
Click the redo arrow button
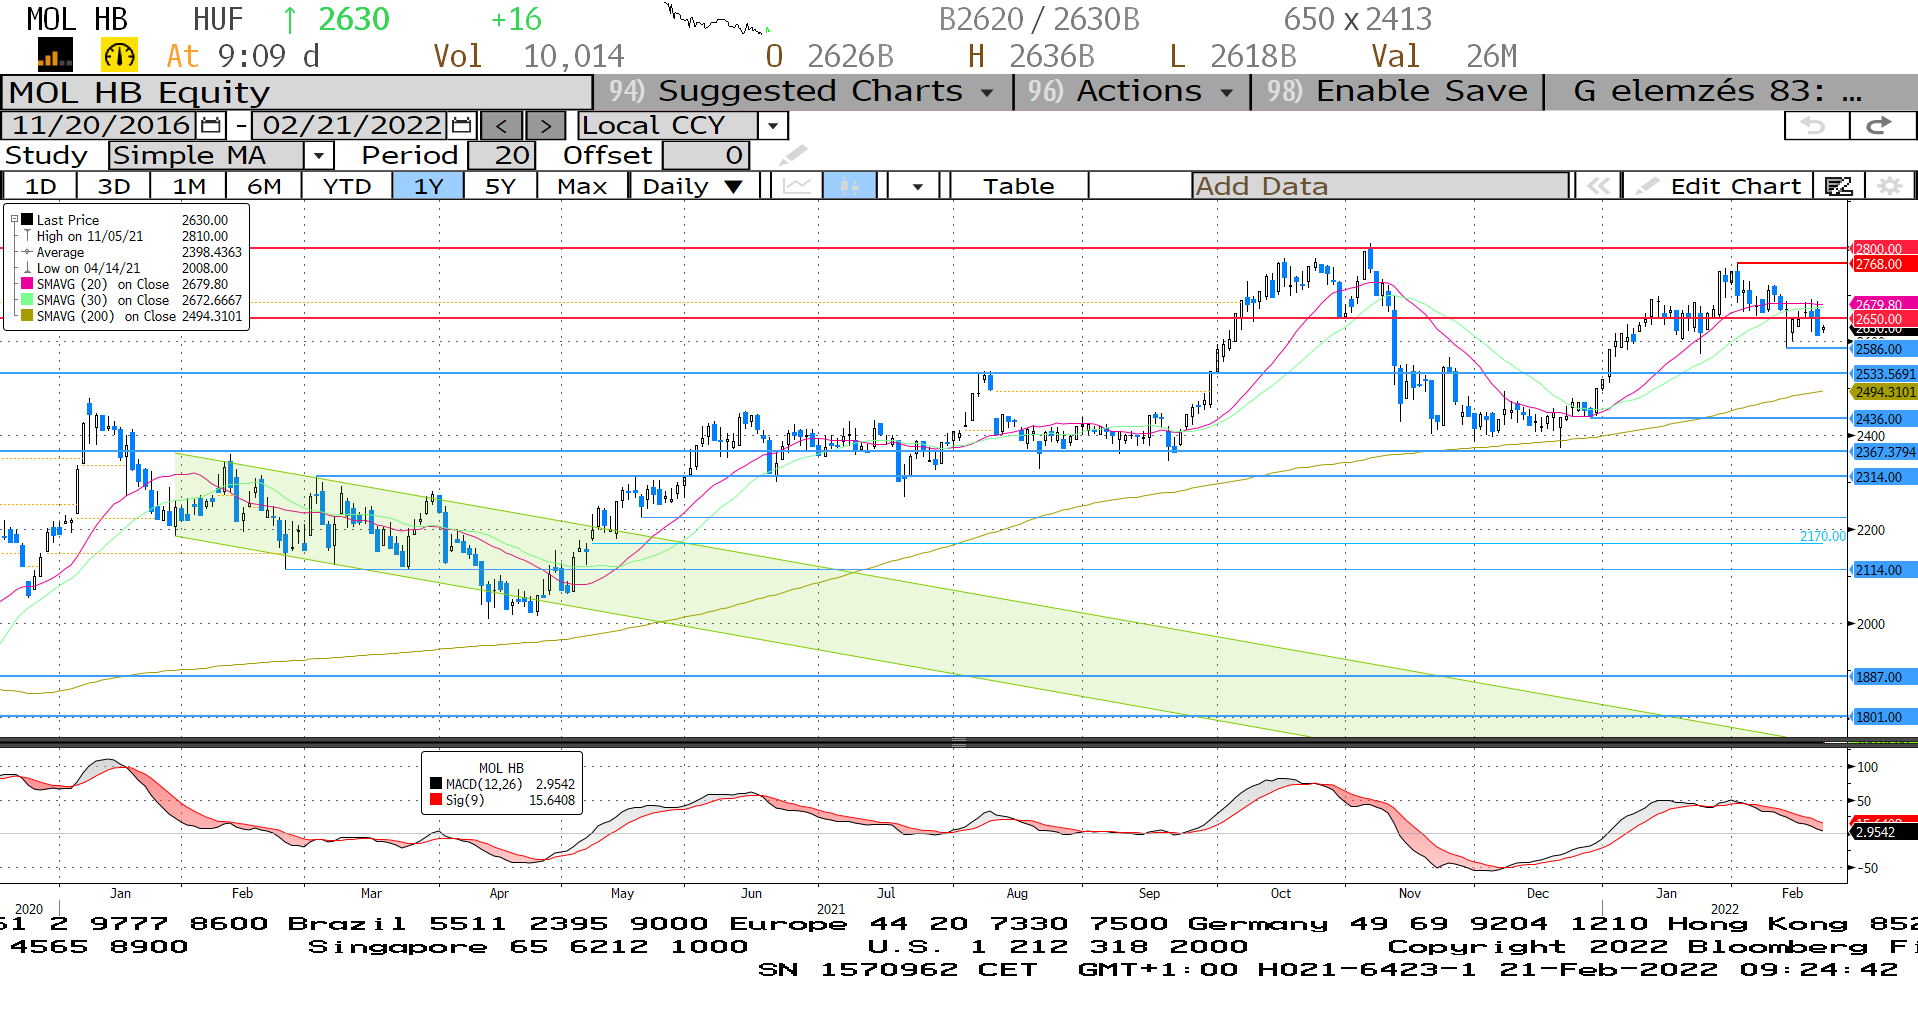1880,126
